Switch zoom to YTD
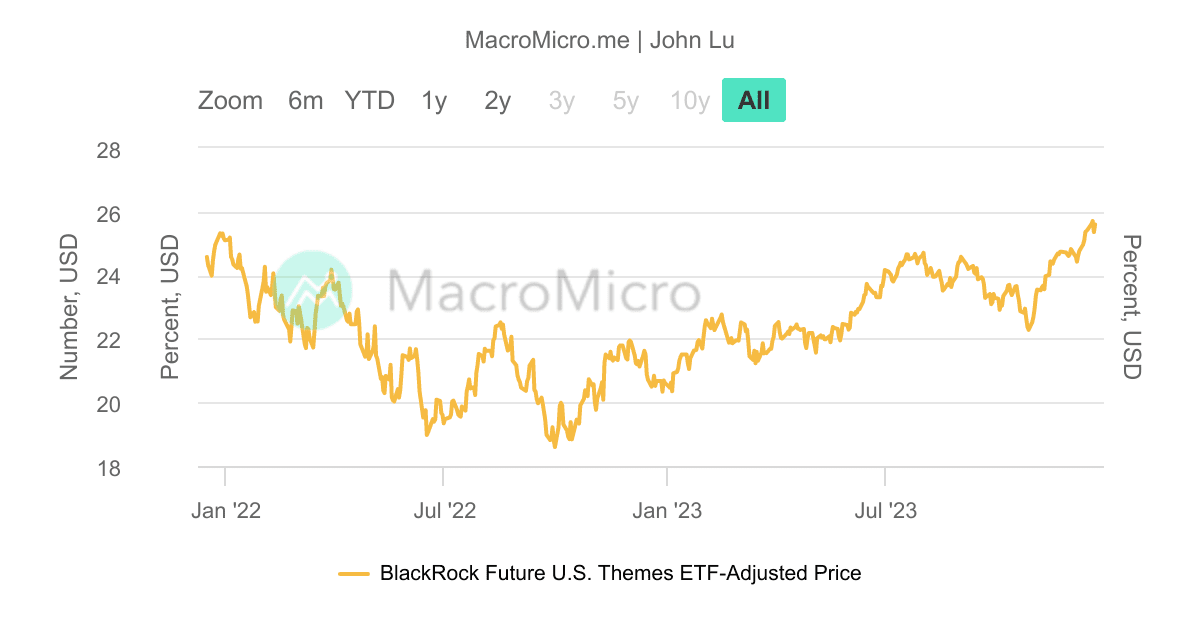This screenshot has width=1200, height=630. (x=370, y=100)
